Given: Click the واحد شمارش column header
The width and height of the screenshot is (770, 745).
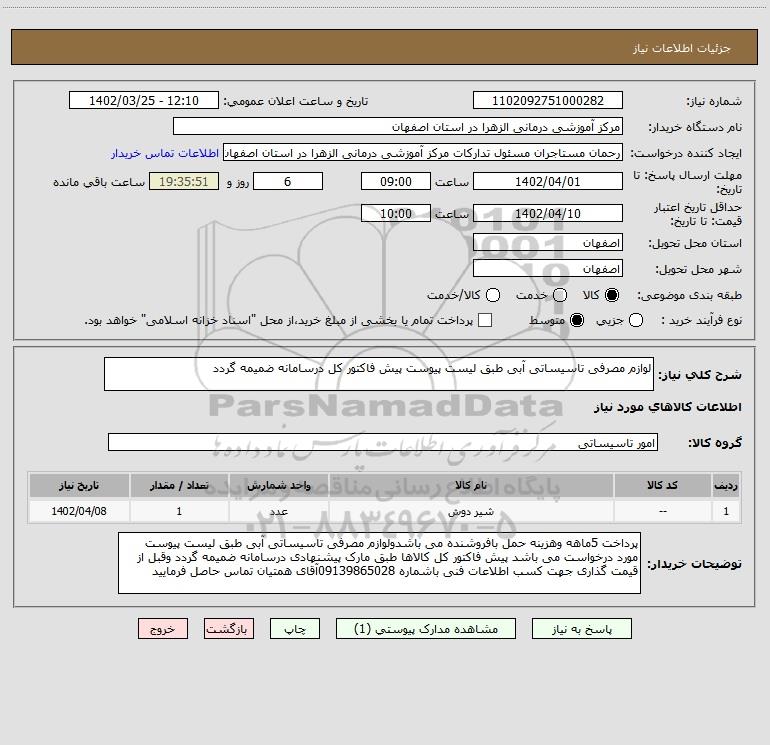Looking at the screenshot, I should tap(278, 485).
